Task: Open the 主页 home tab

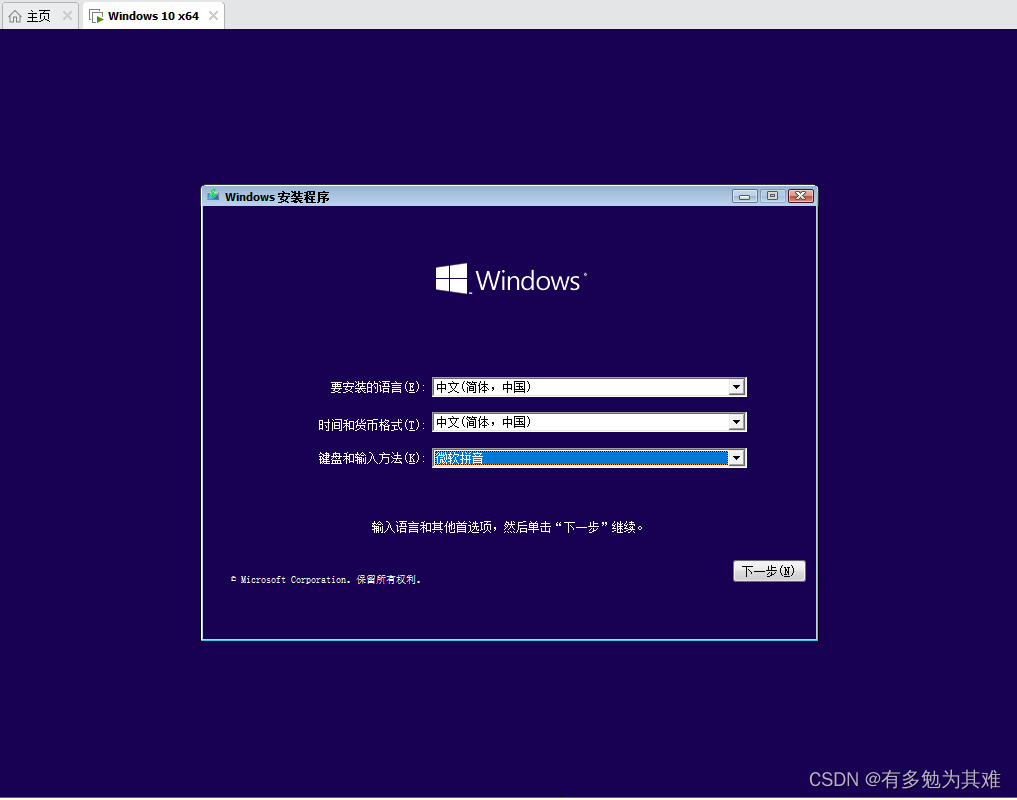Action: [39, 16]
